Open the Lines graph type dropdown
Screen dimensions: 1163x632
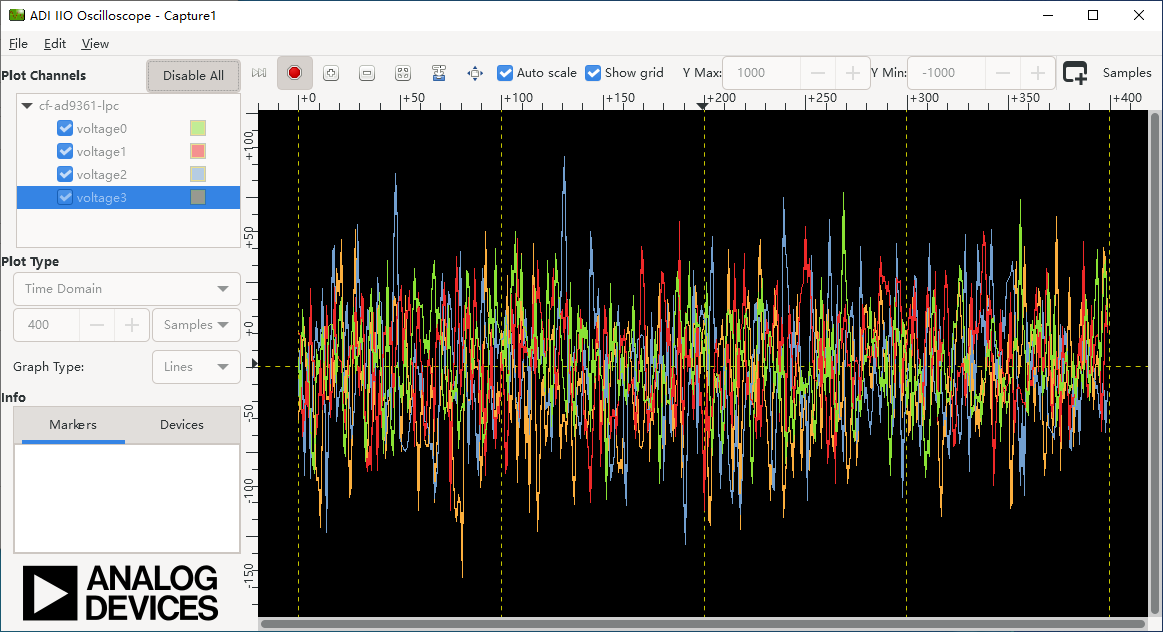click(196, 367)
